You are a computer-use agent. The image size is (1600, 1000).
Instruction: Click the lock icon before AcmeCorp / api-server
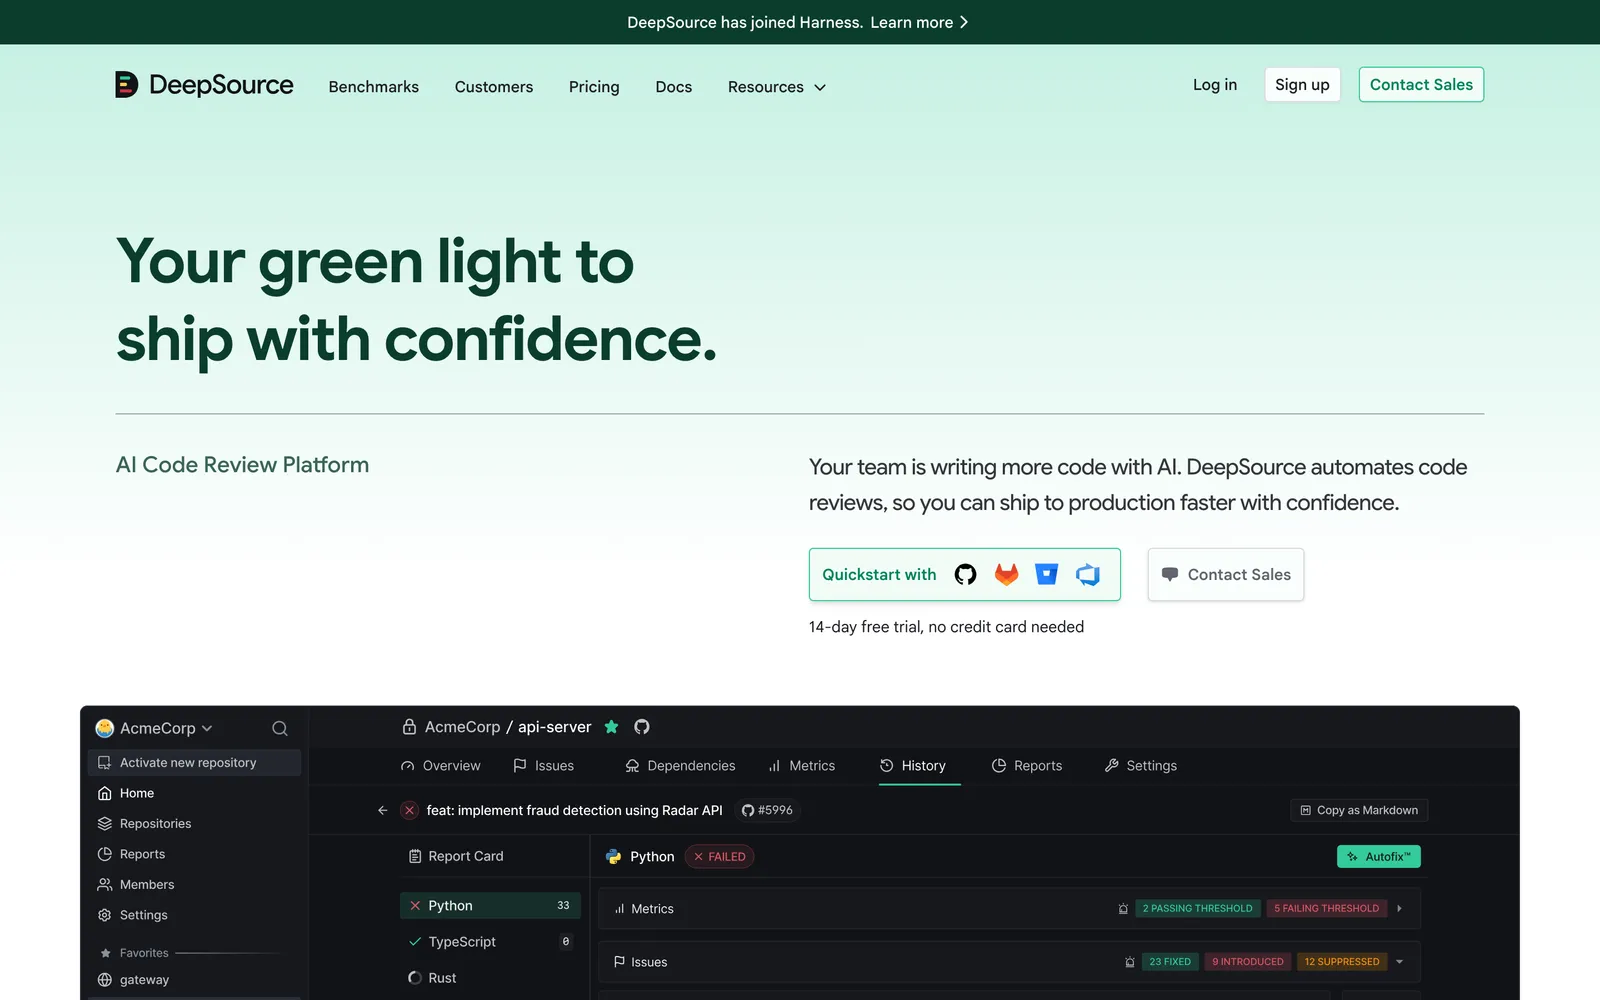[x=409, y=727]
